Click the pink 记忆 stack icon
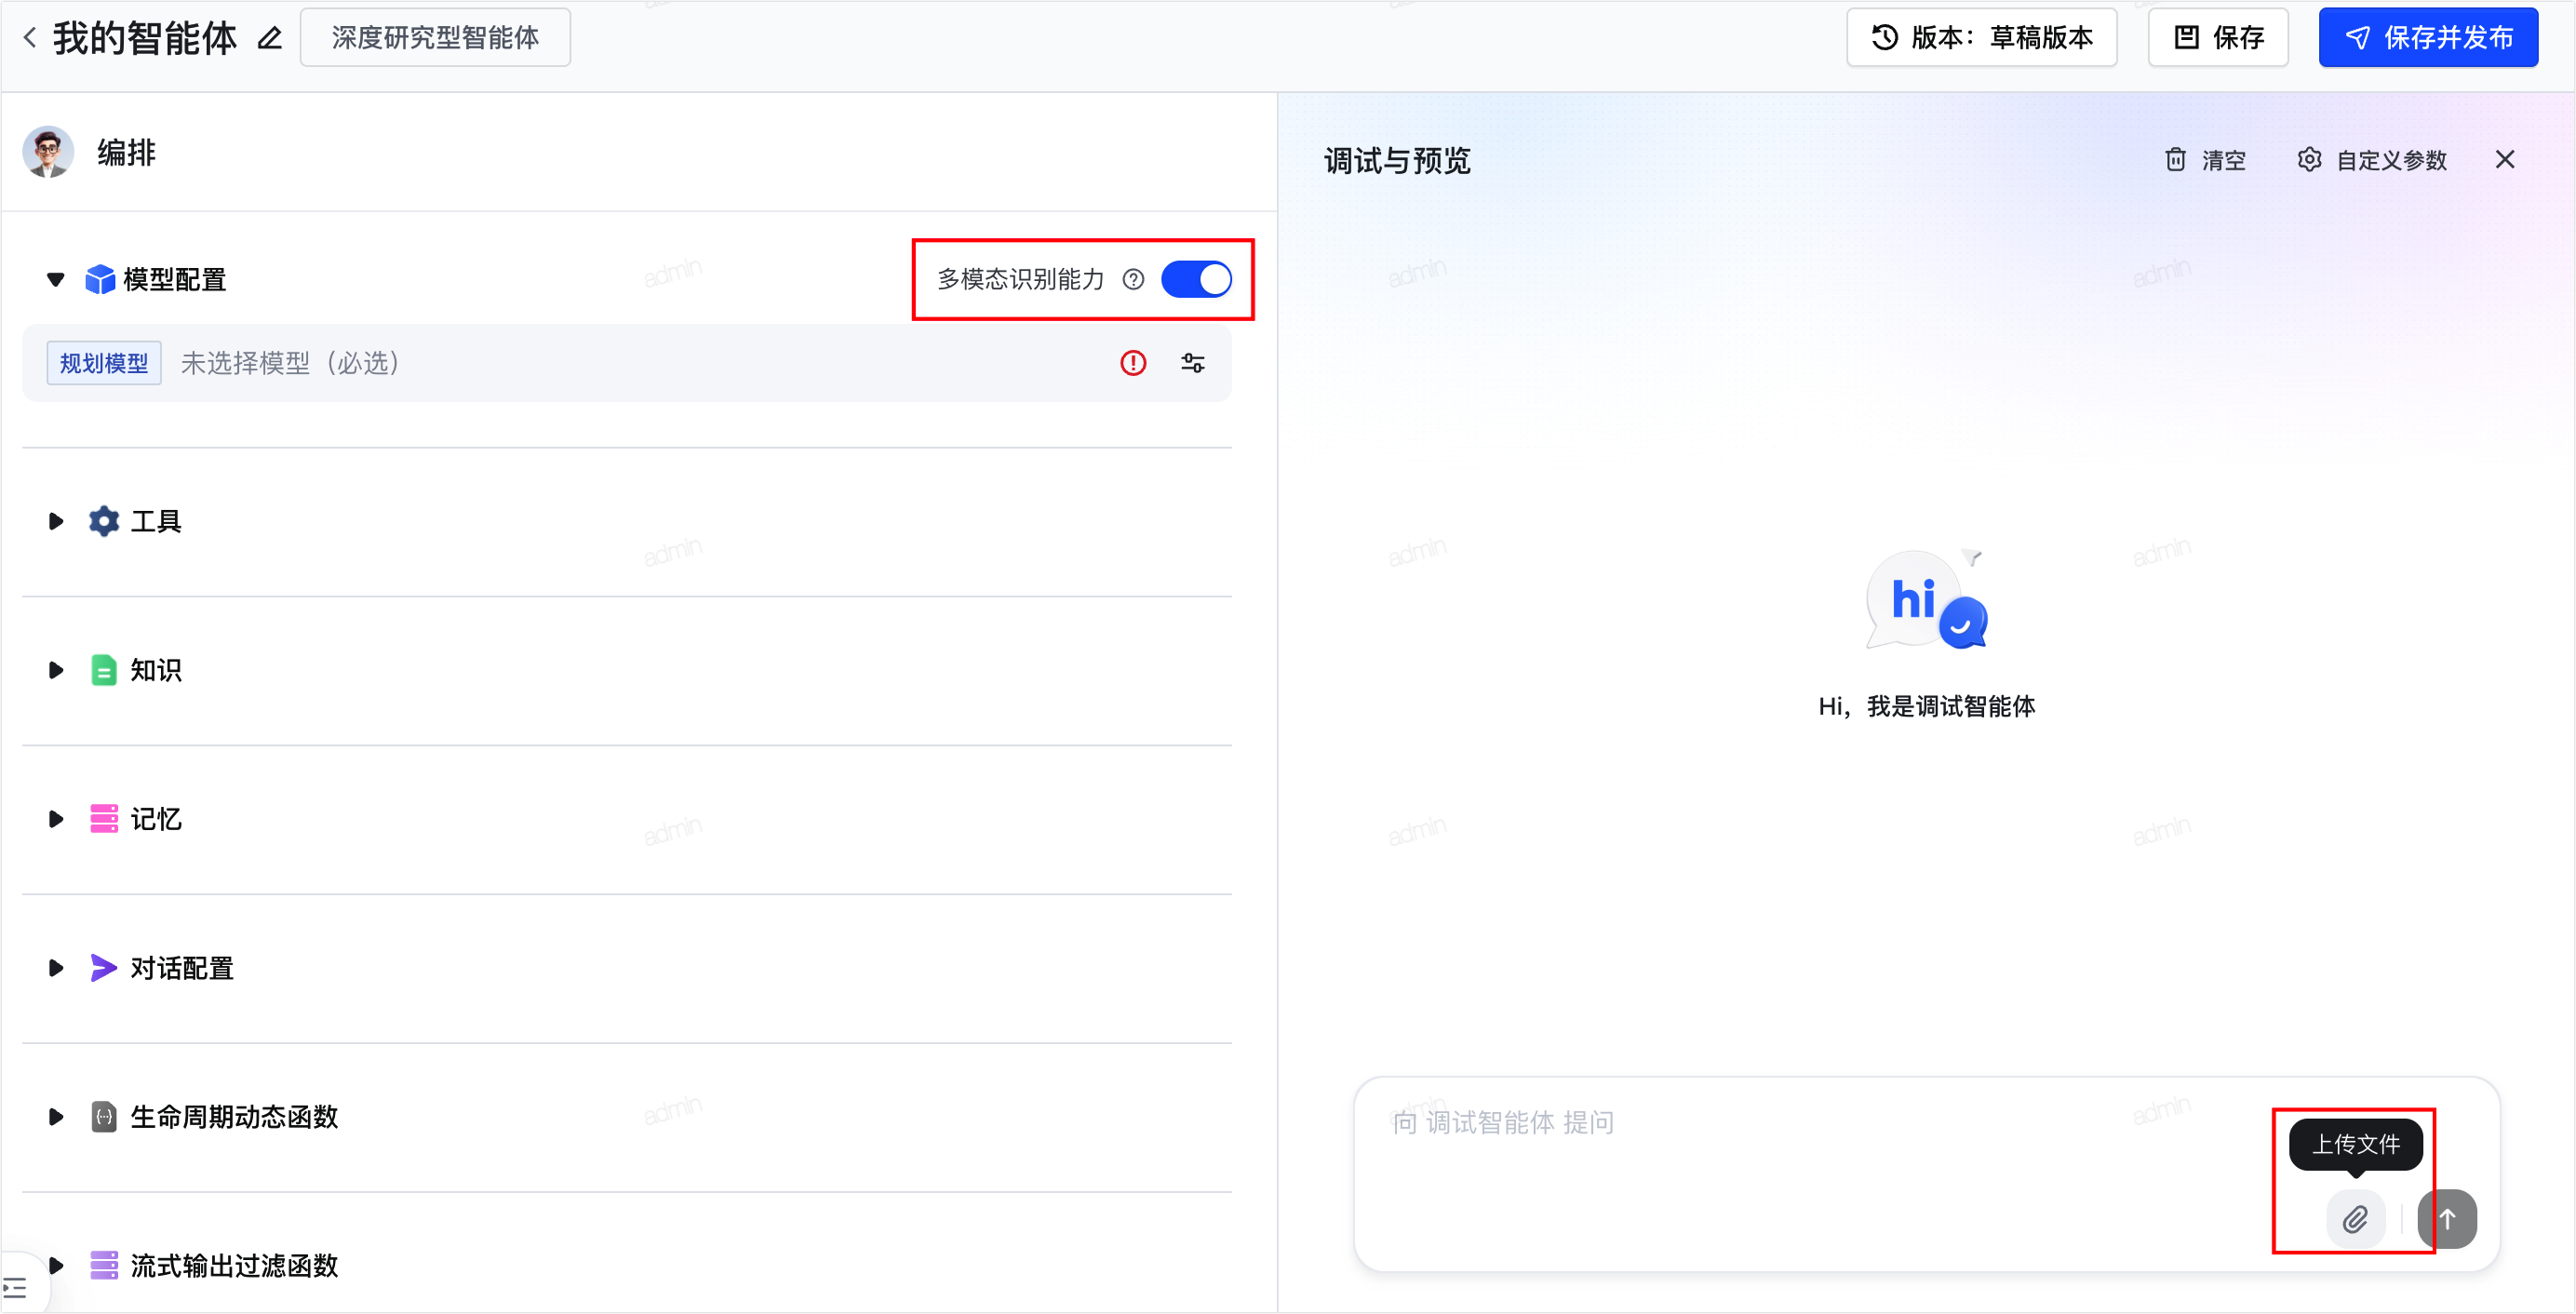Image resolution: width=2576 pixels, height=1314 pixels. (x=104, y=820)
